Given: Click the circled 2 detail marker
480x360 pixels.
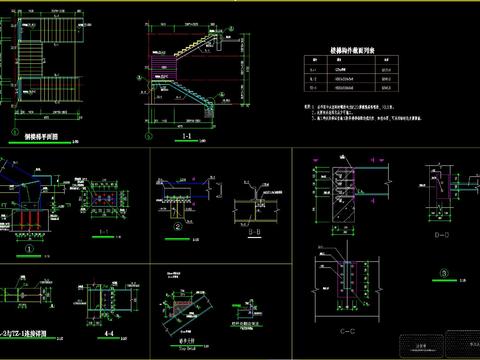Looking at the screenshot, I should pyautogui.click(x=178, y=227).
